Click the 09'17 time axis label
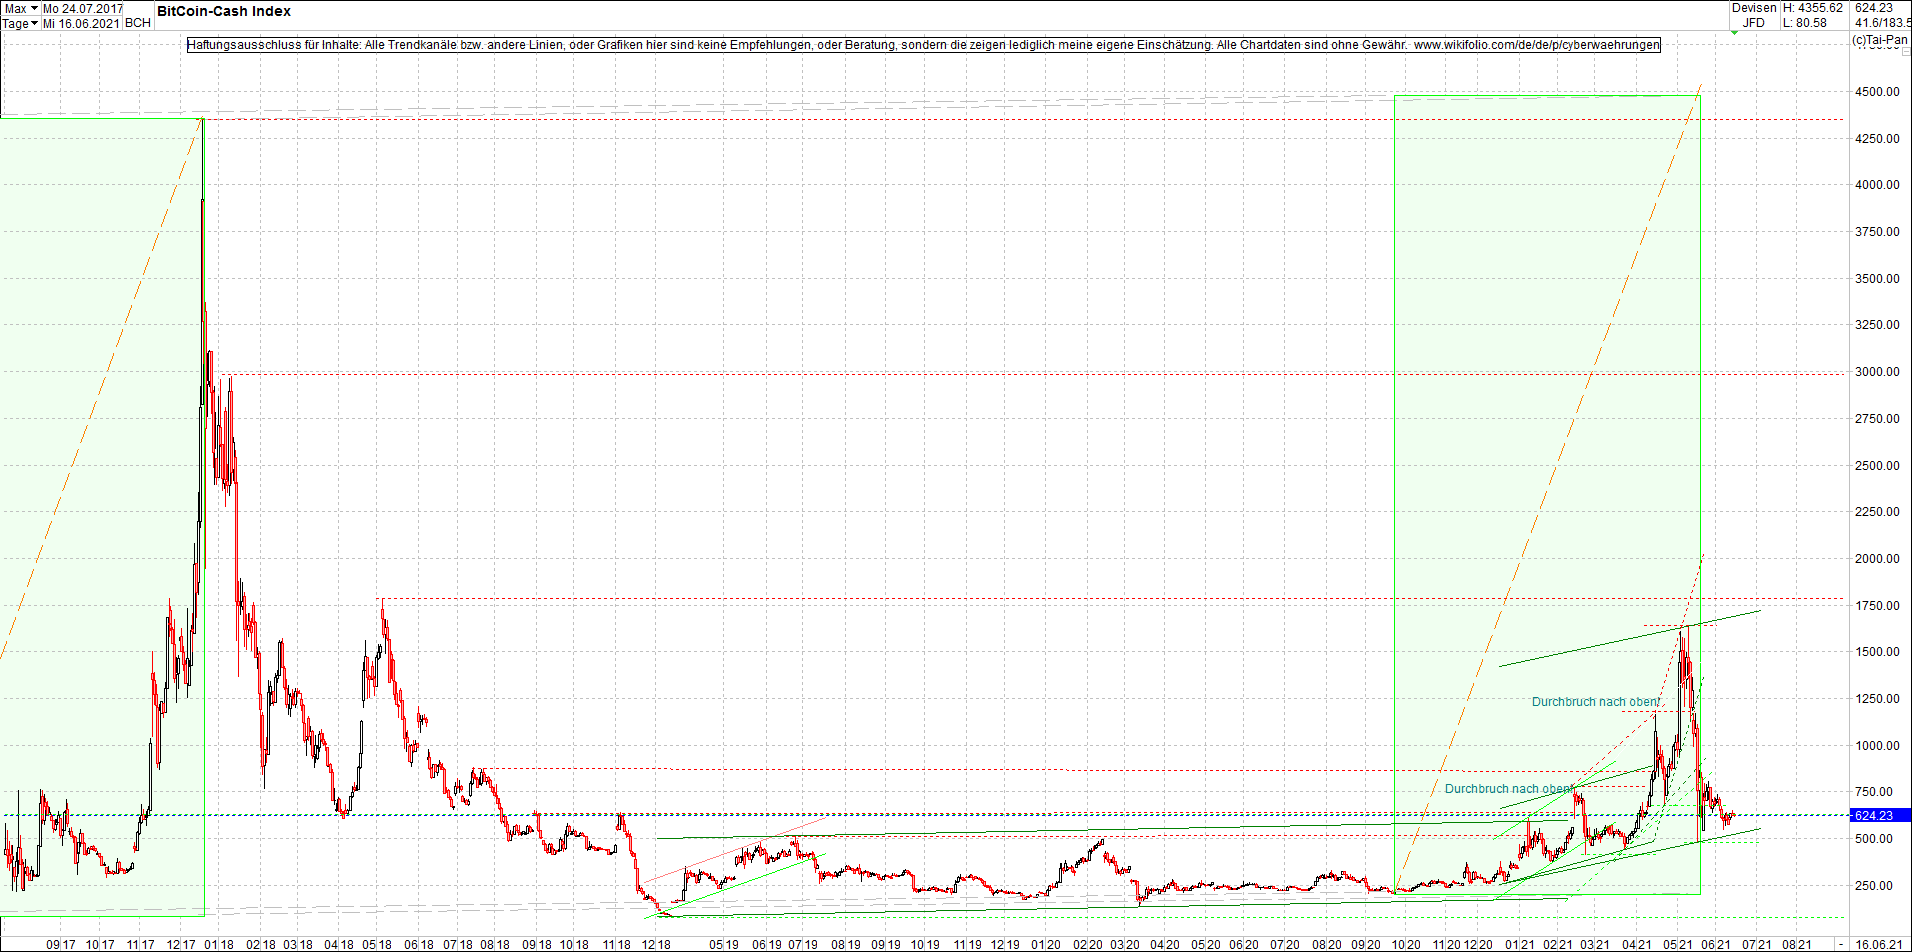The width and height of the screenshot is (1912, 952). [x=61, y=945]
